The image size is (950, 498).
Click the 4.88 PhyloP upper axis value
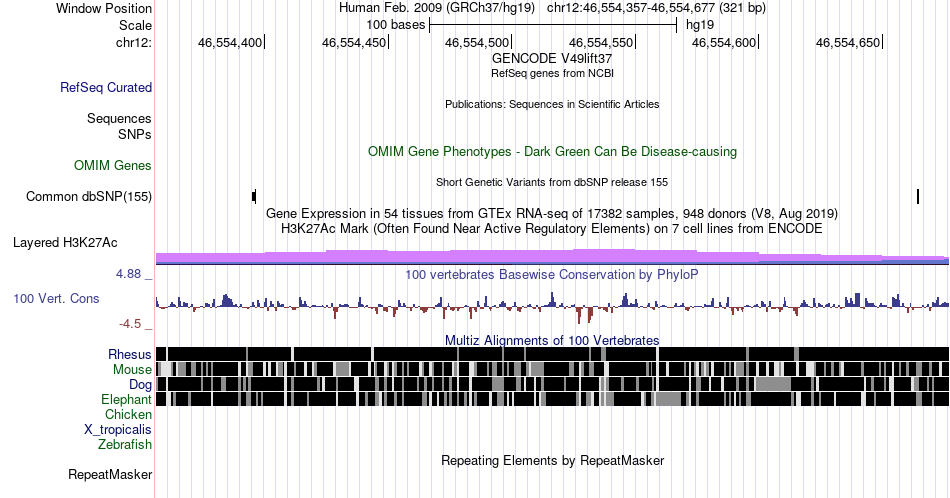128,274
